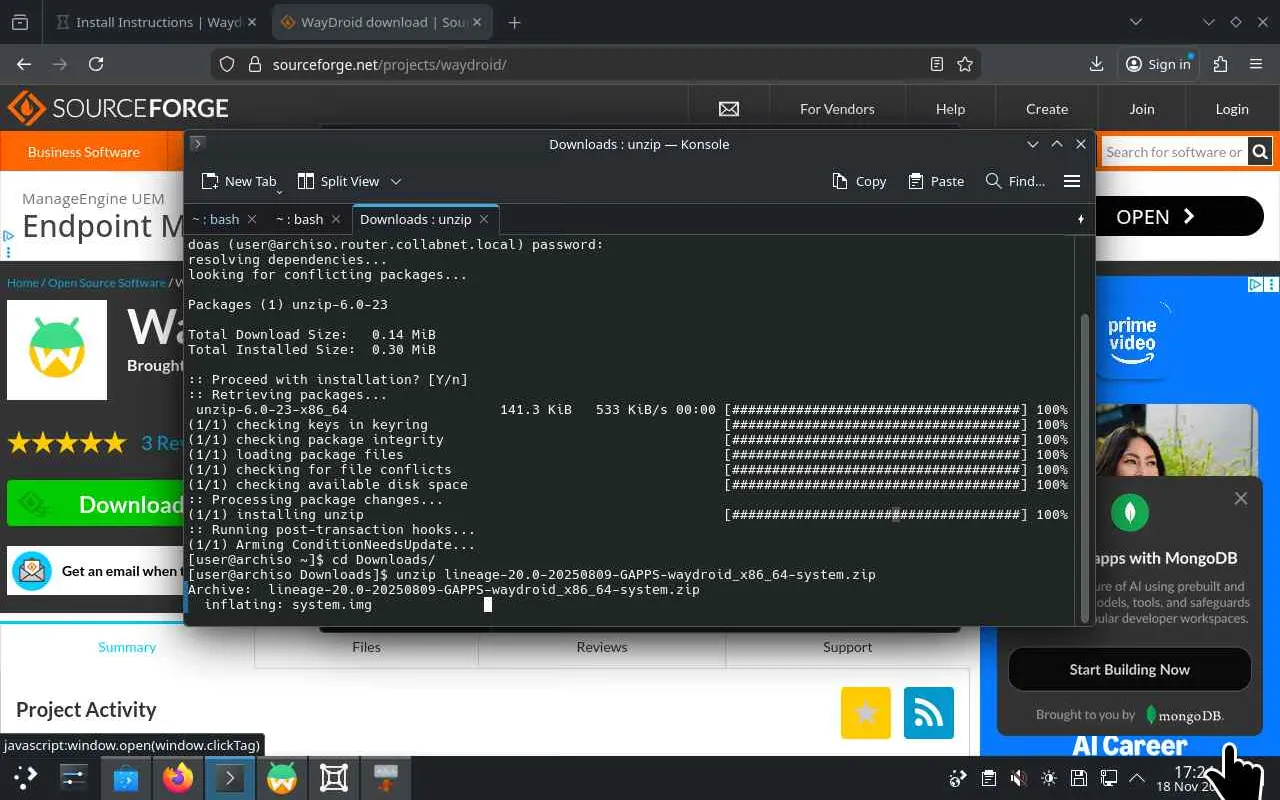Click the site security shield icon

click(227, 64)
